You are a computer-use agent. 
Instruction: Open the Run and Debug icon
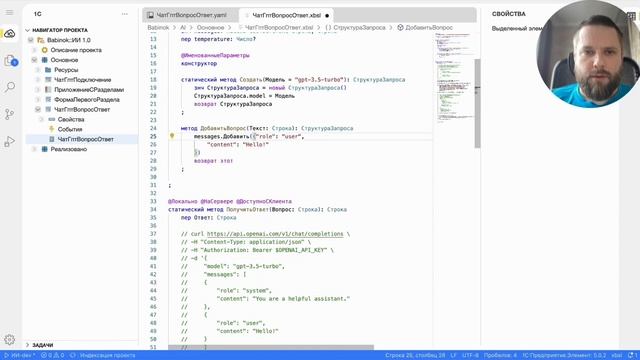pos(9,142)
